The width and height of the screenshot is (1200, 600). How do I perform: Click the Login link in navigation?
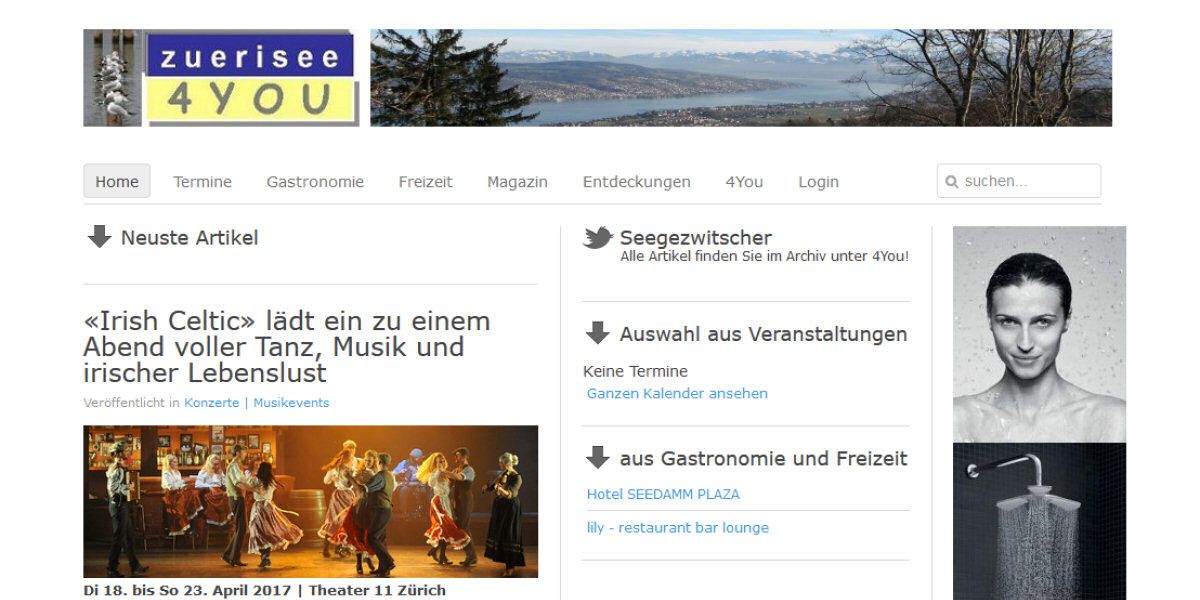[818, 182]
